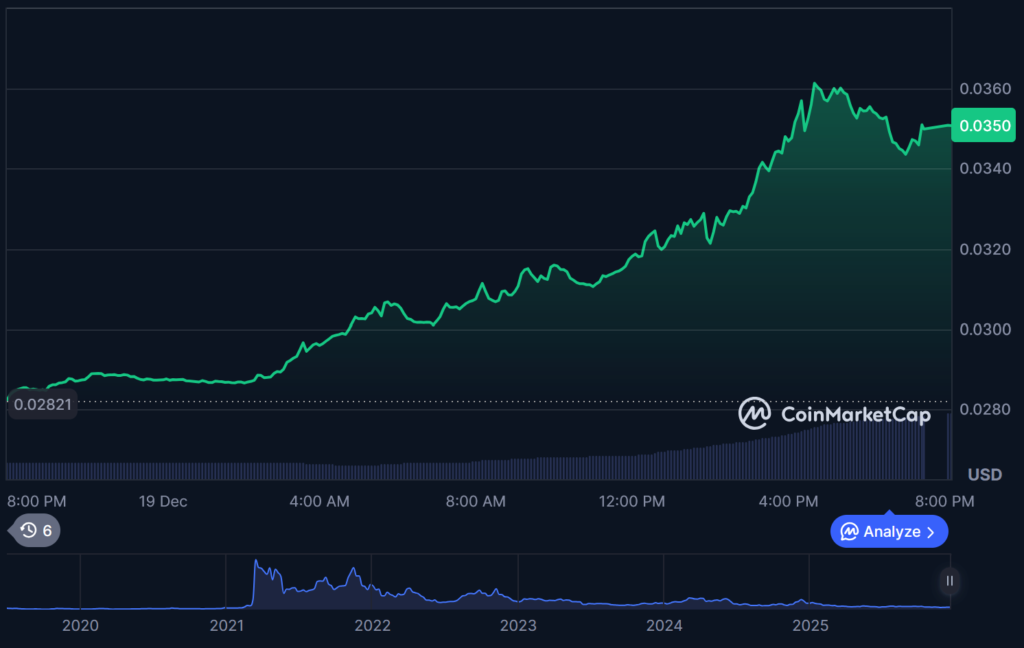
Task: Click the tallest volume bar near 8:00 PM
Action: (949, 446)
